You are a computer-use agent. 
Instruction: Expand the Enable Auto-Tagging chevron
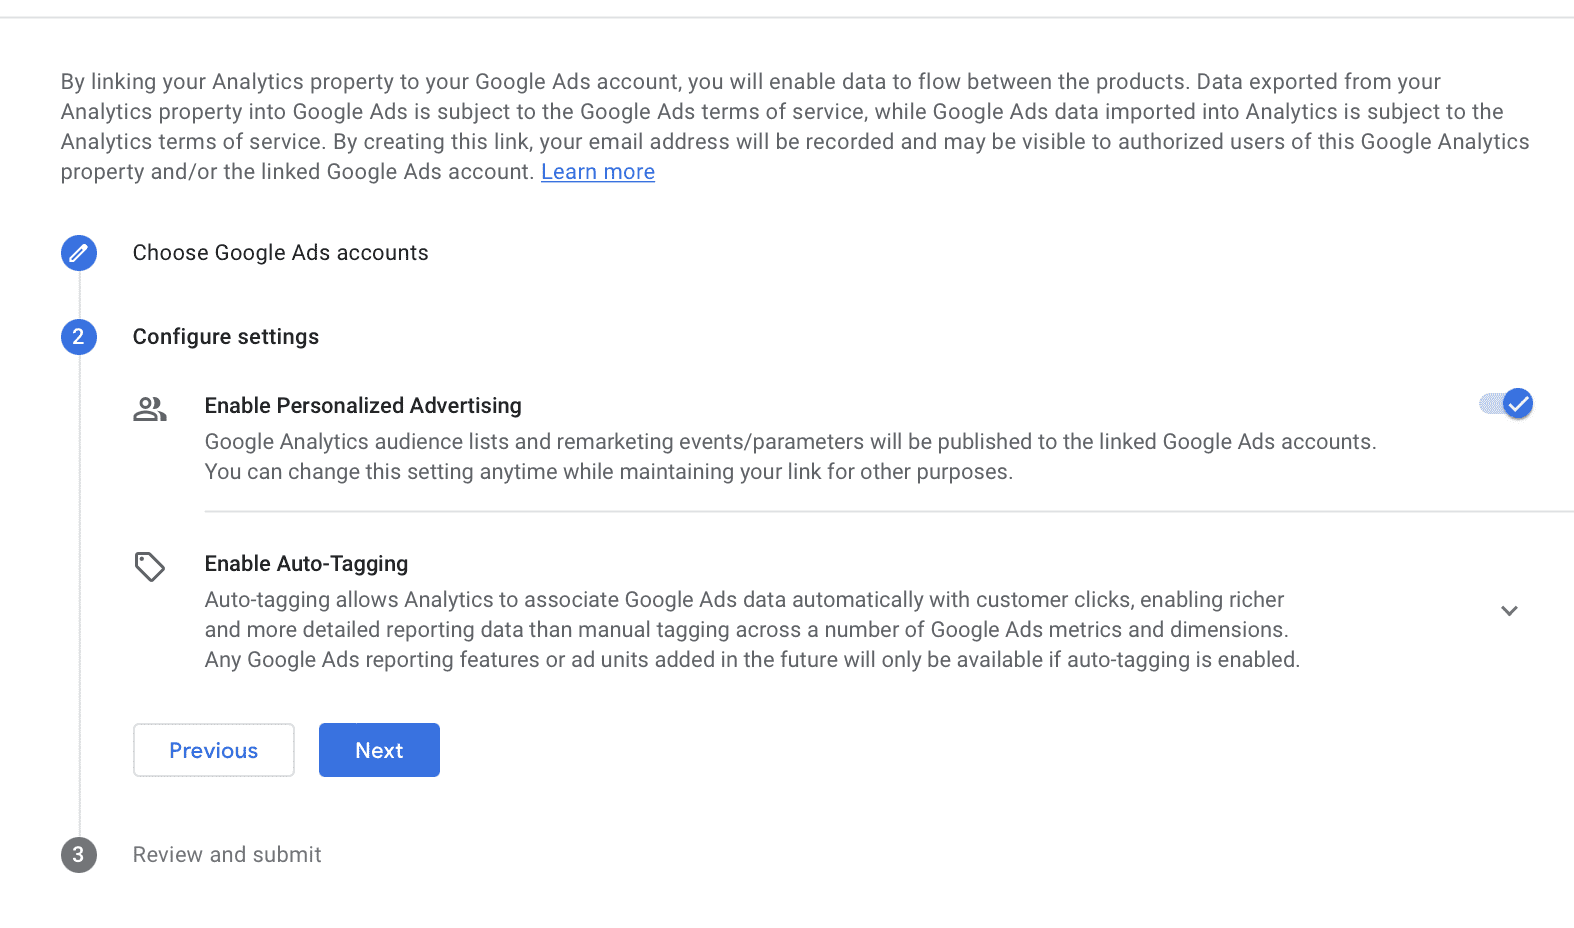coord(1510,611)
